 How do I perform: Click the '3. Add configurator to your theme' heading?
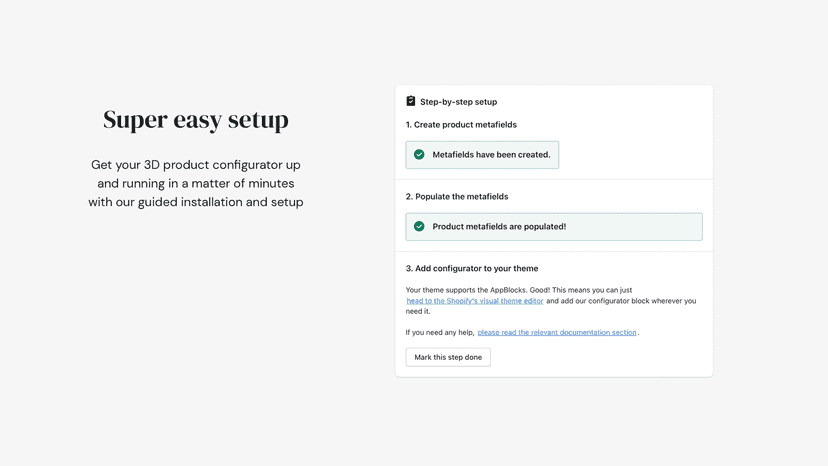tap(472, 268)
